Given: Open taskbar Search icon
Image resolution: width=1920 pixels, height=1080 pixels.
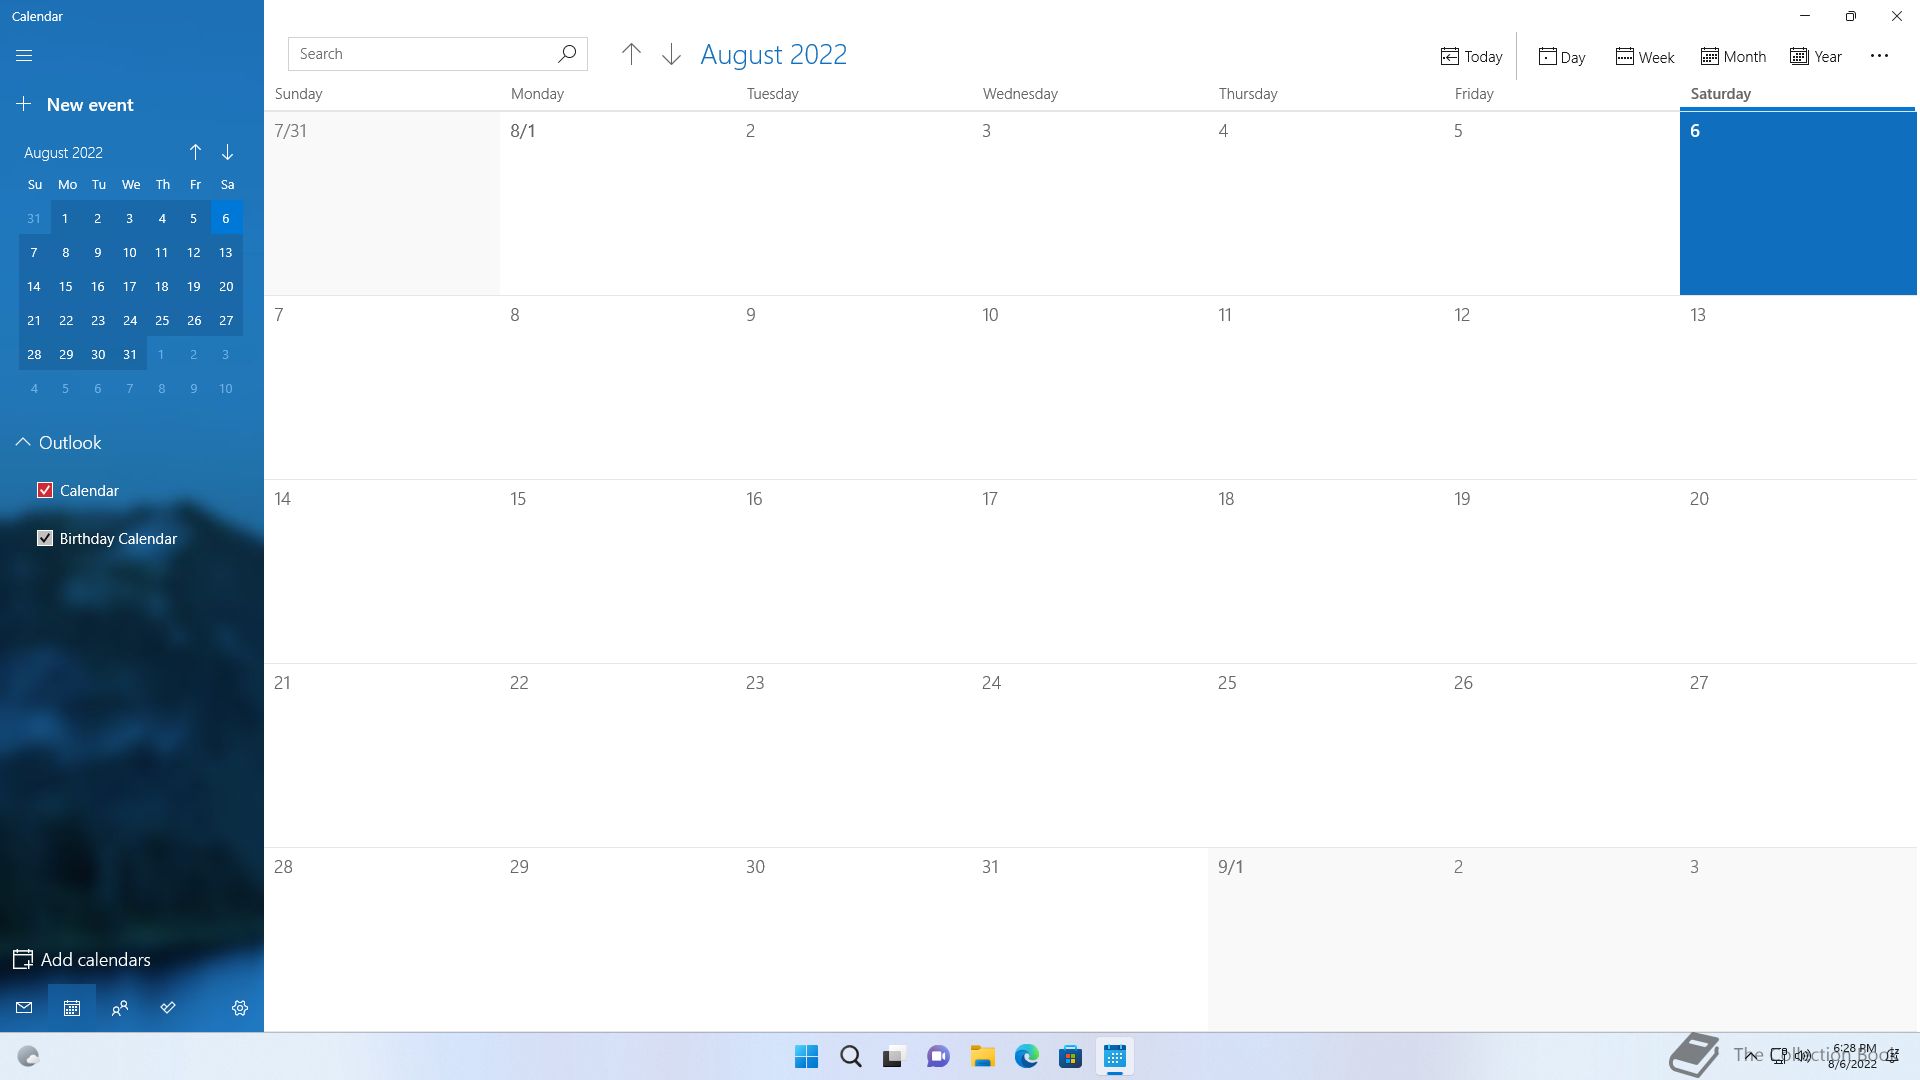Looking at the screenshot, I should point(851,1057).
